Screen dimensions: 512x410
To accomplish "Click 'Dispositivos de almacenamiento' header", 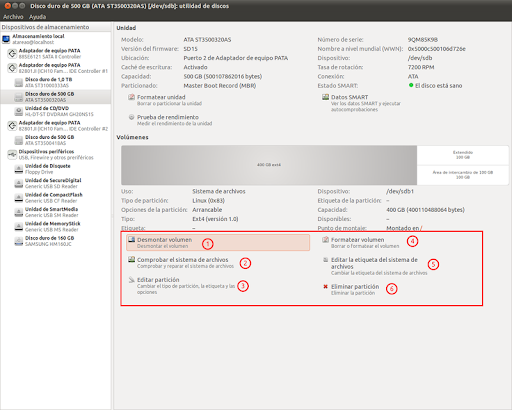I will tap(56, 27).
